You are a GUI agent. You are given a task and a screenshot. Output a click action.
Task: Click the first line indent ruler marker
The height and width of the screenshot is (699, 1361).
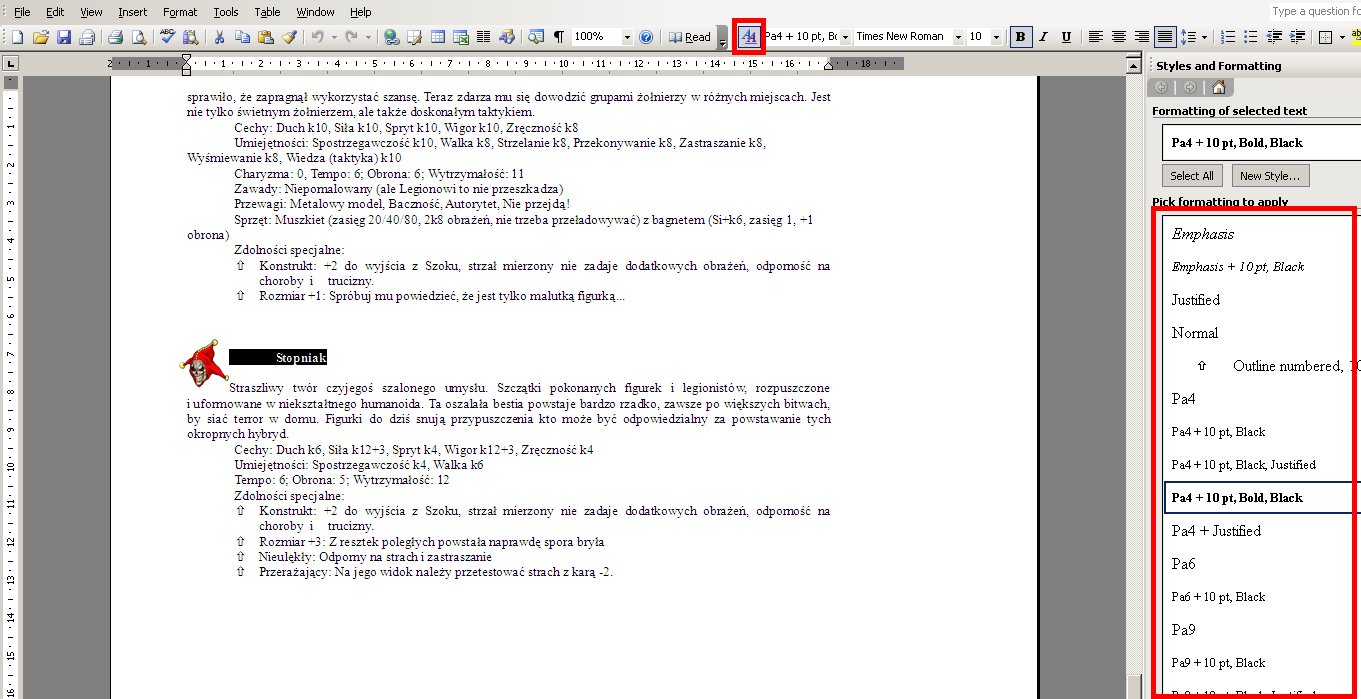point(186,60)
